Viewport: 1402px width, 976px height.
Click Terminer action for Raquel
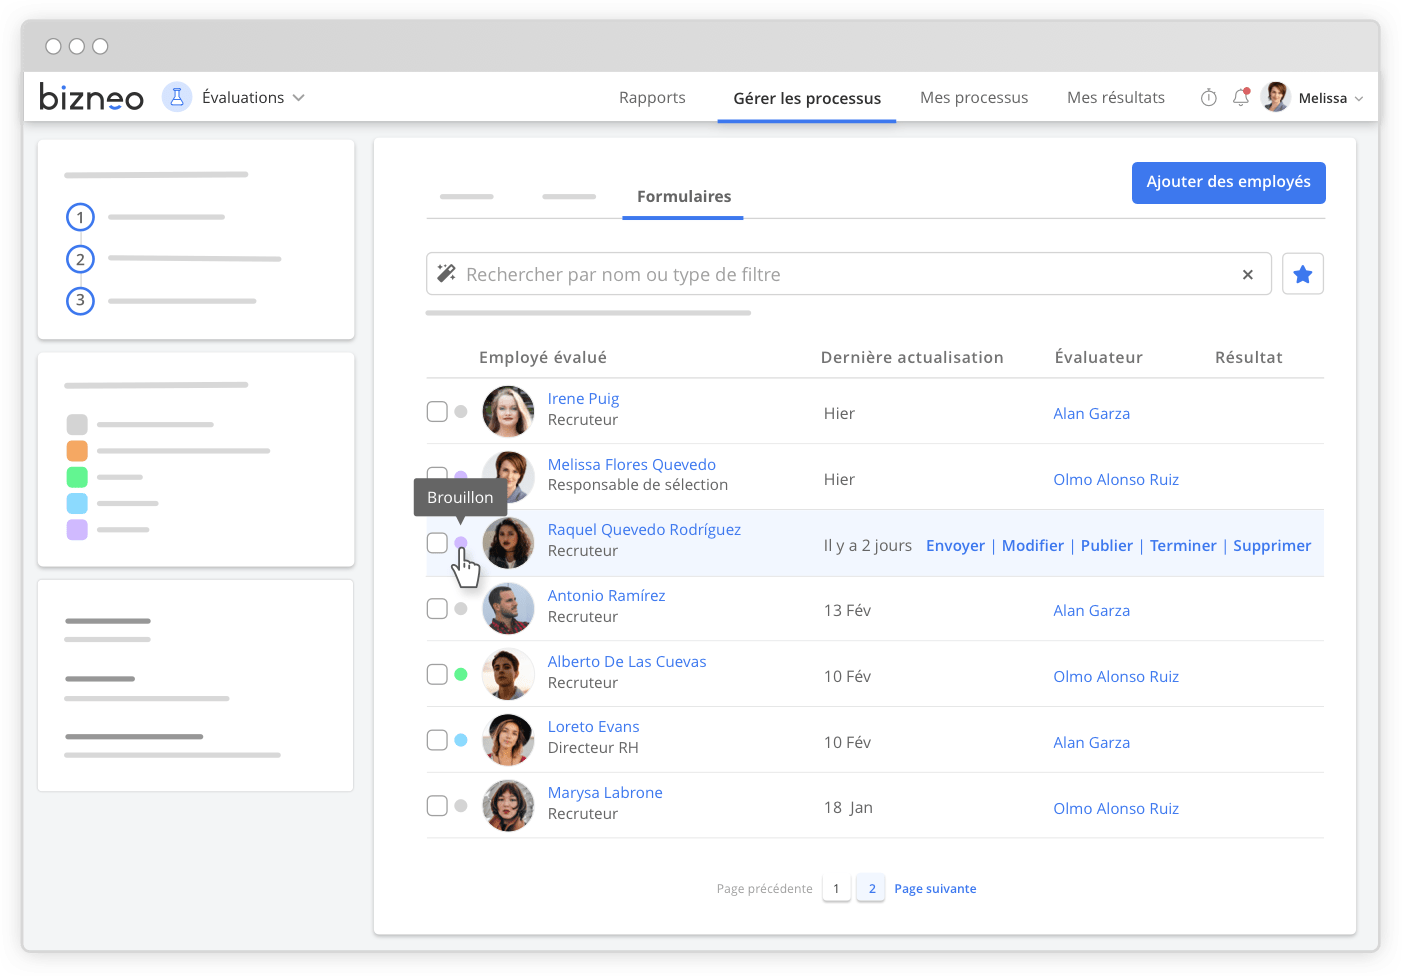pyautogui.click(x=1183, y=545)
